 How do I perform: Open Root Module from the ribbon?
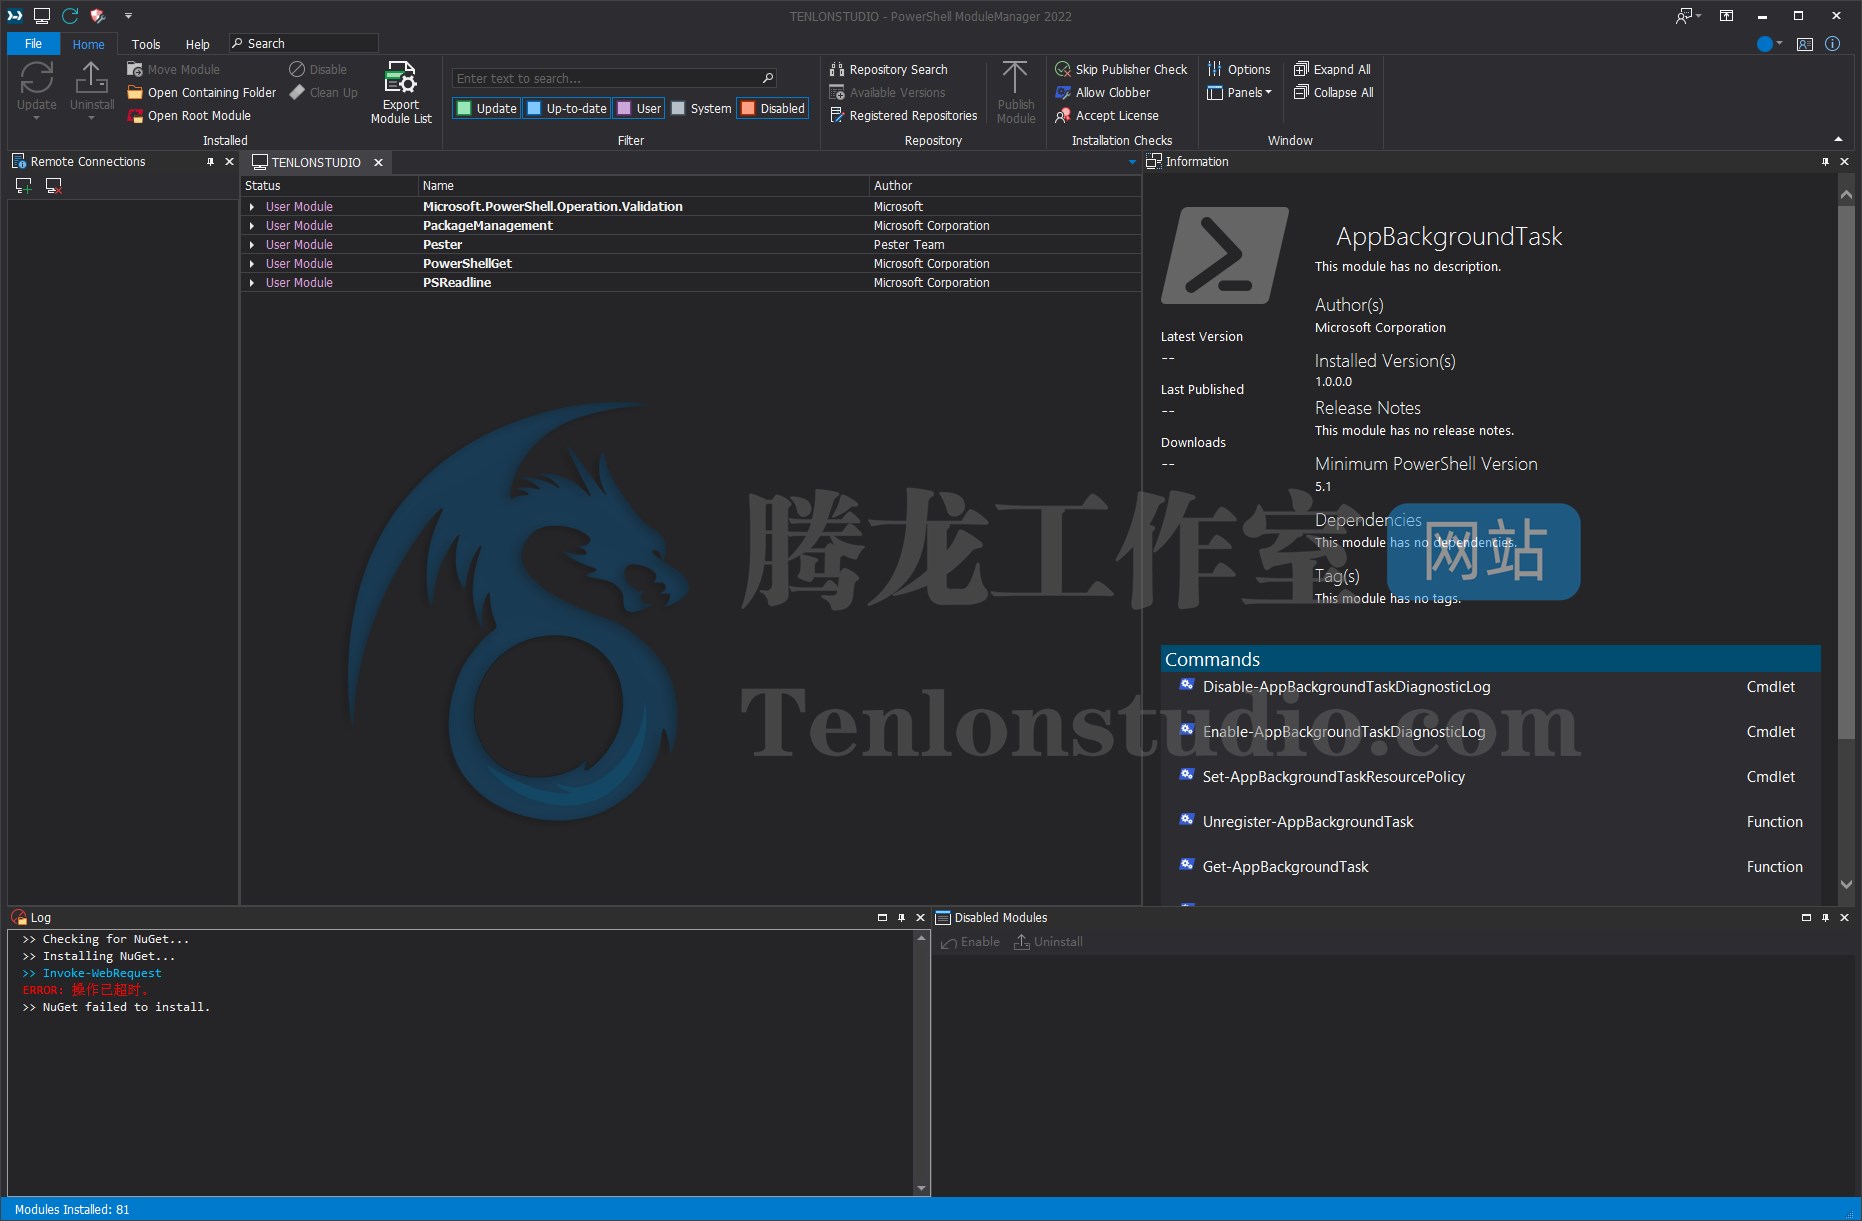coord(189,115)
